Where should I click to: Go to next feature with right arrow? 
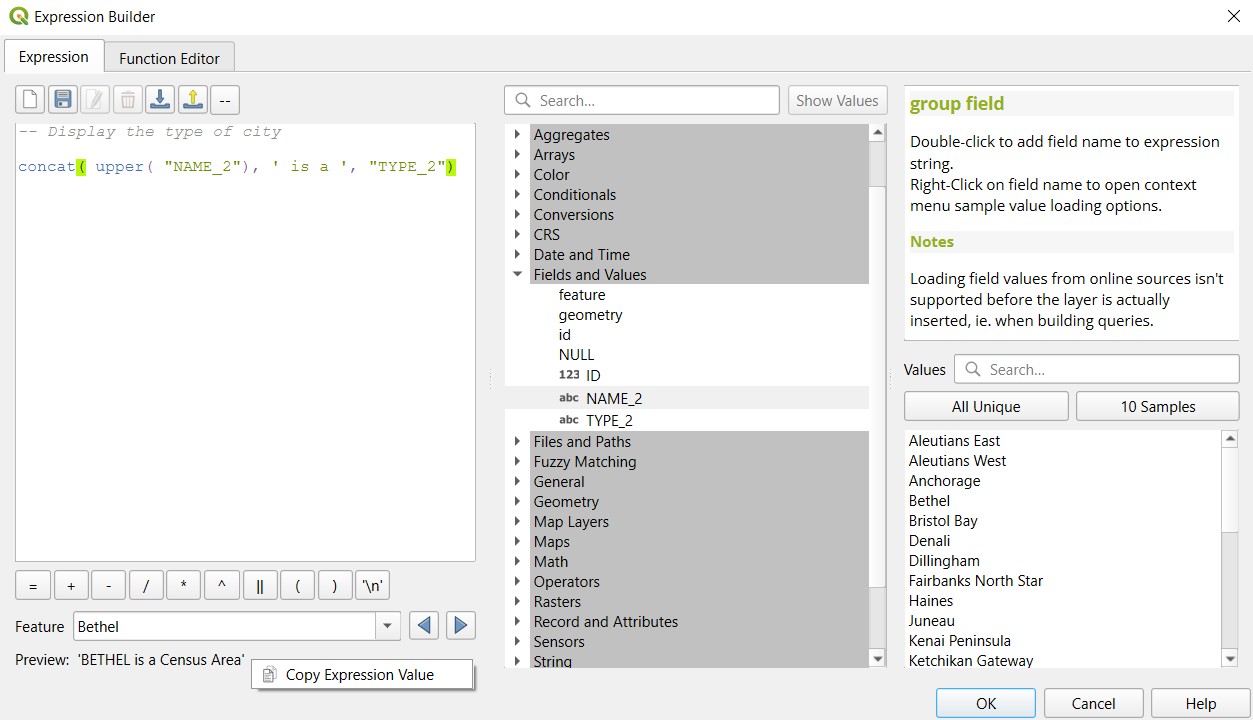point(460,626)
